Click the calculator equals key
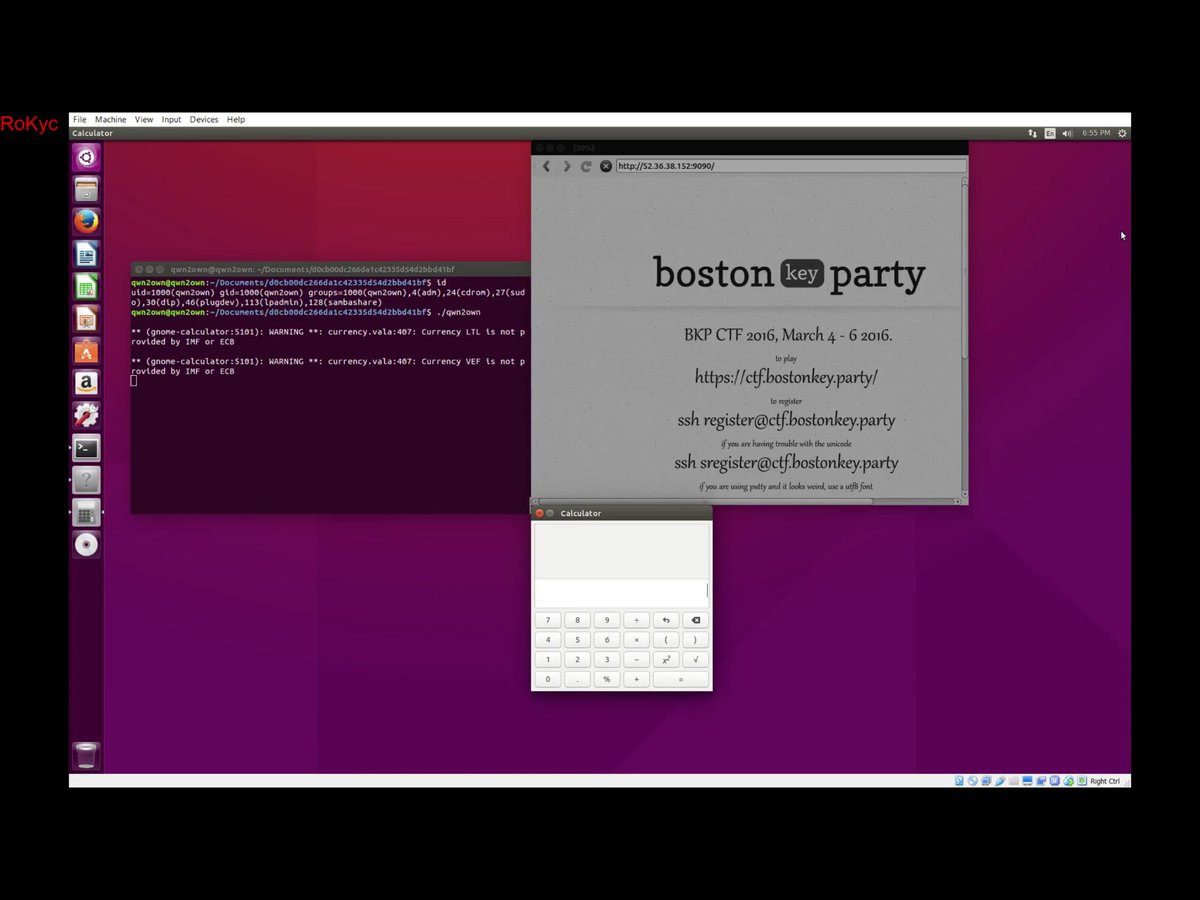Viewport: 1200px width, 900px height. coord(681,679)
